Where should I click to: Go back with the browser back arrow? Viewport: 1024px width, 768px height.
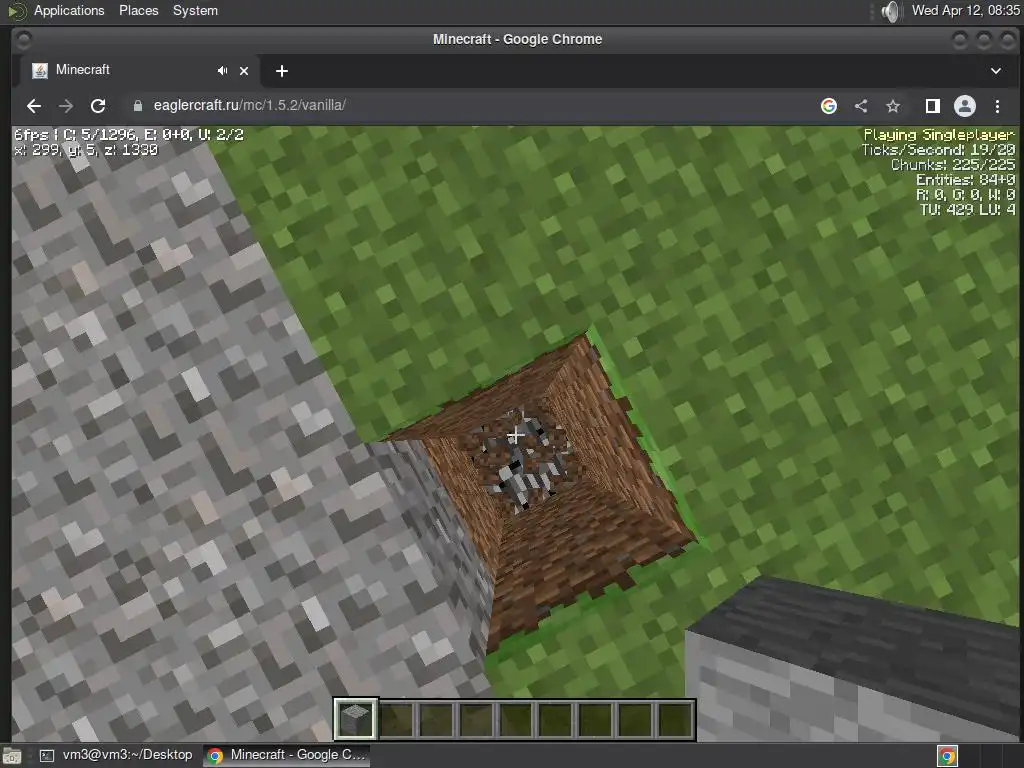[x=34, y=106]
